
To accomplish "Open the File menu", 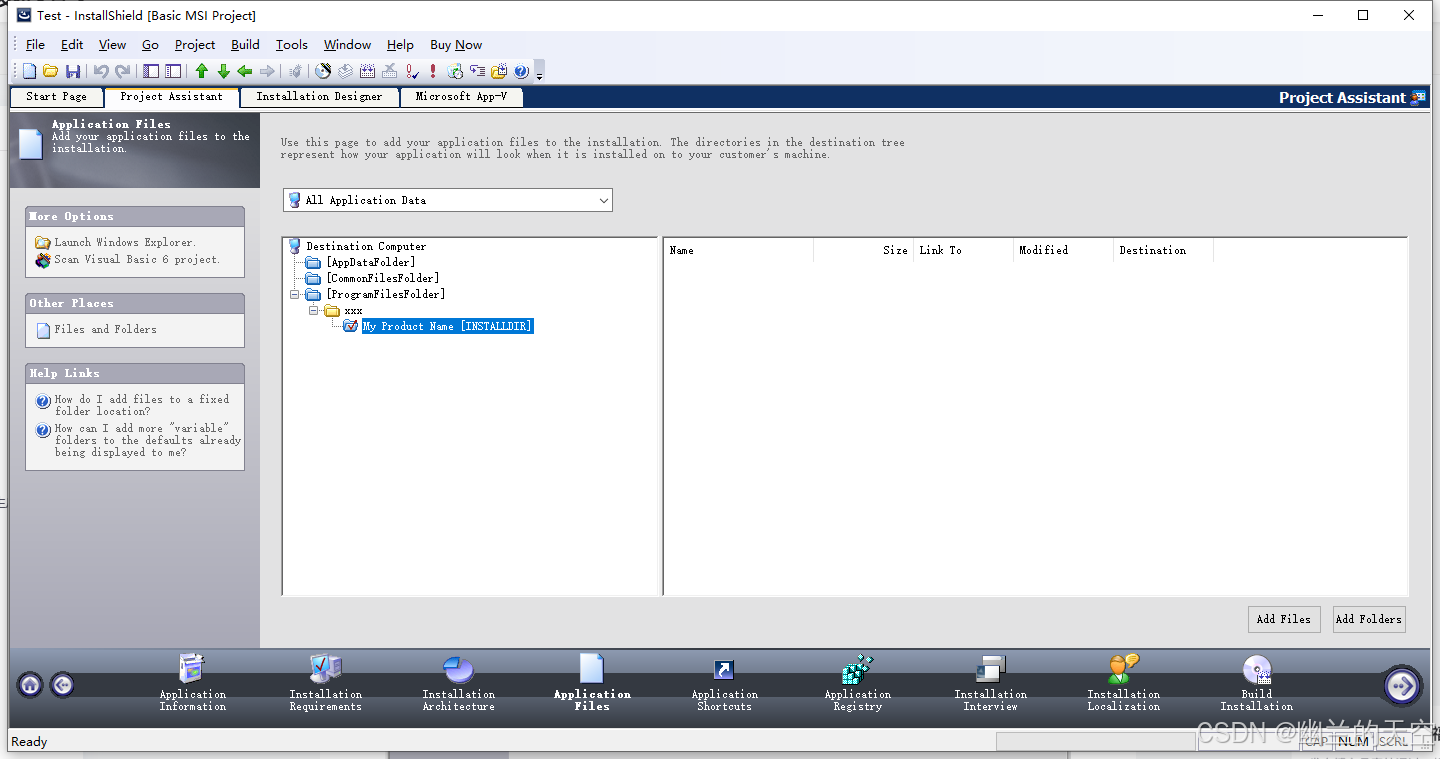I will point(35,45).
